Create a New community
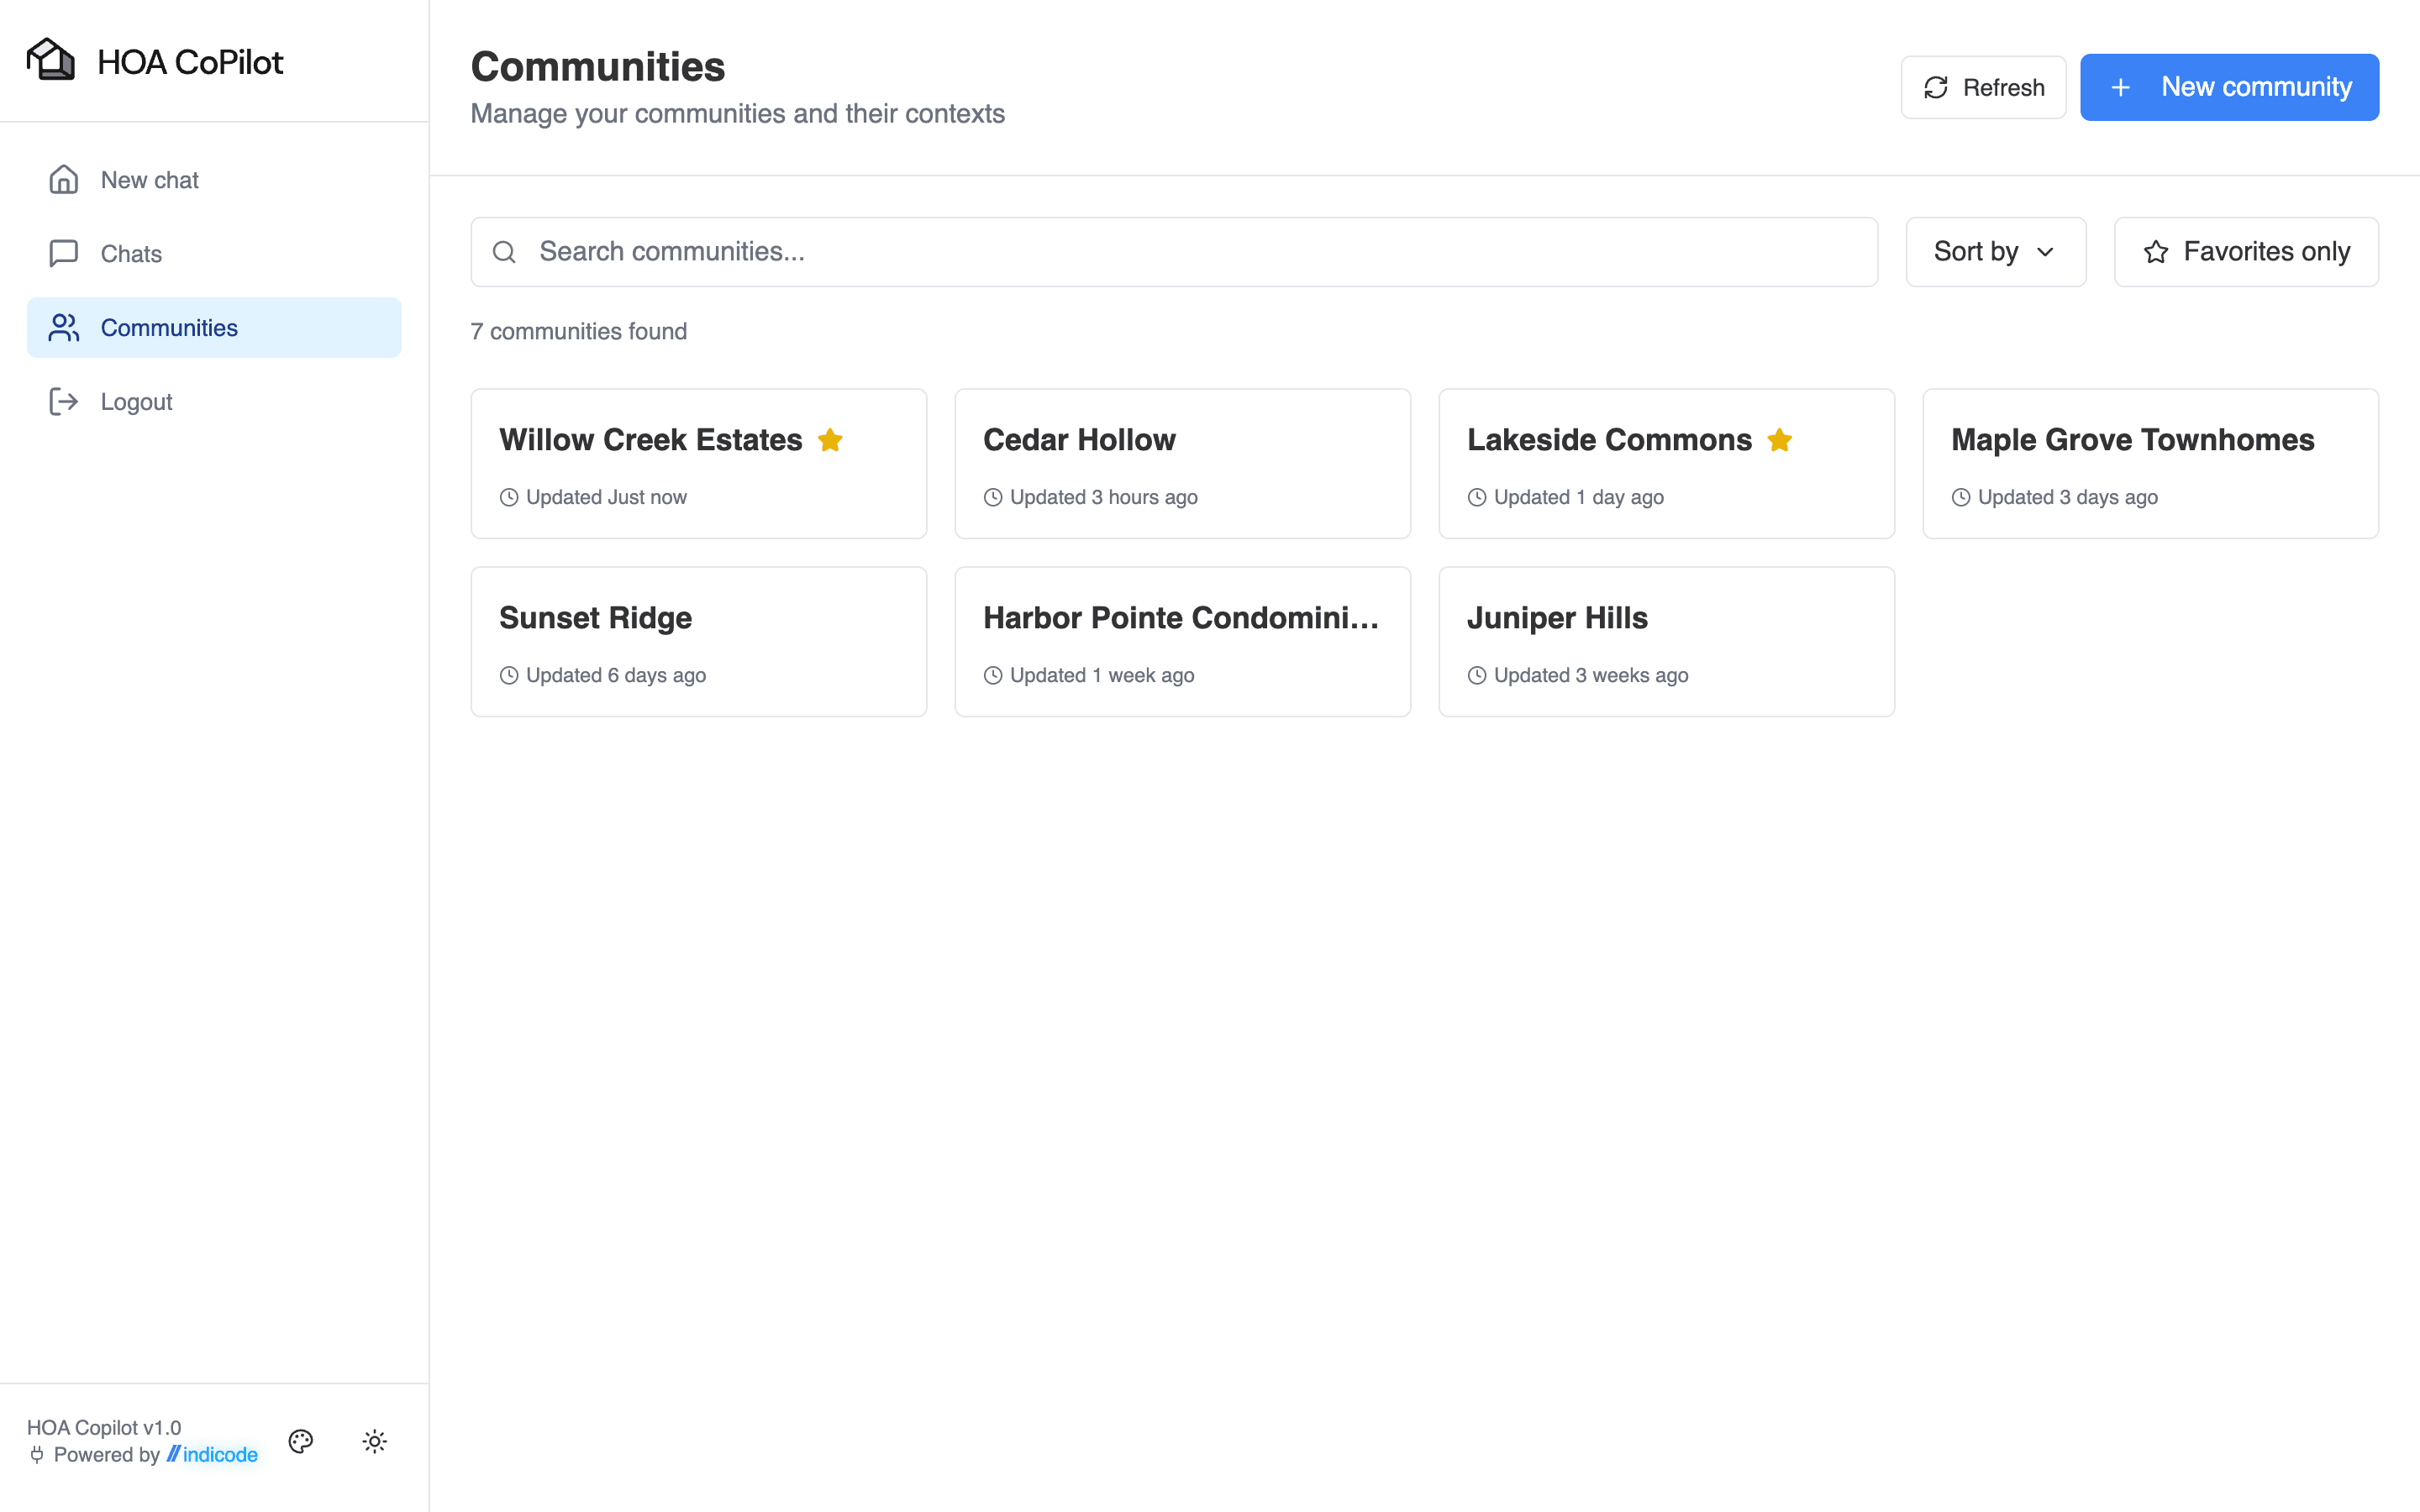Viewport: 2420px width, 1512px height. pyautogui.click(x=2229, y=87)
